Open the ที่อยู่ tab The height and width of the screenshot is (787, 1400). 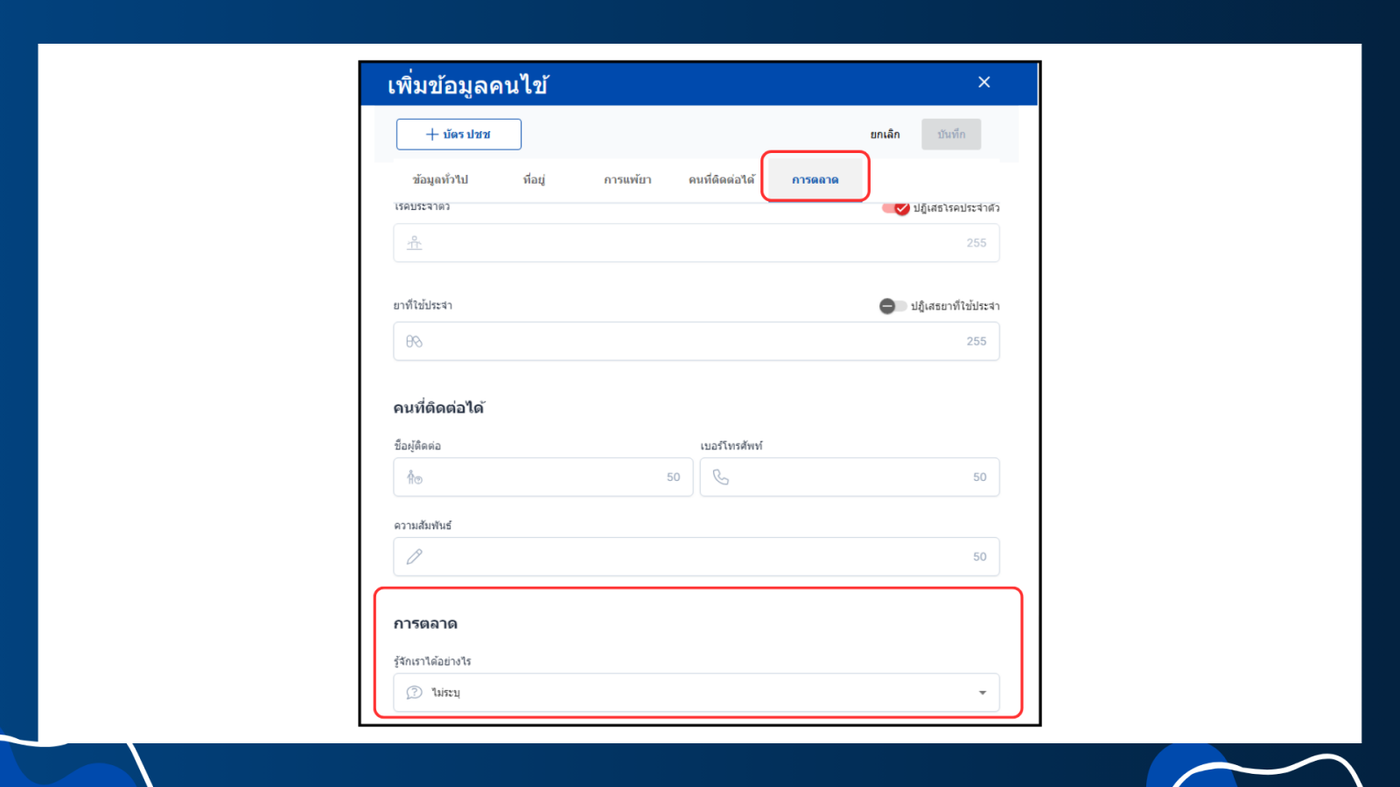point(534,180)
